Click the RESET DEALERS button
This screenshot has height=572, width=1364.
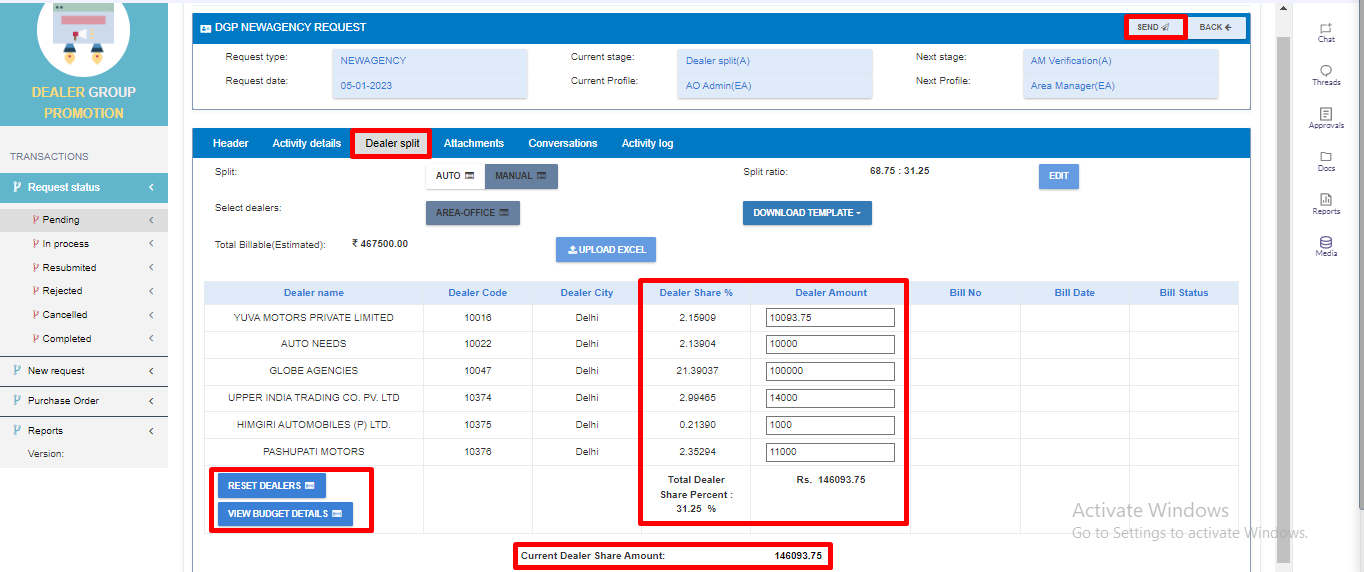271,486
